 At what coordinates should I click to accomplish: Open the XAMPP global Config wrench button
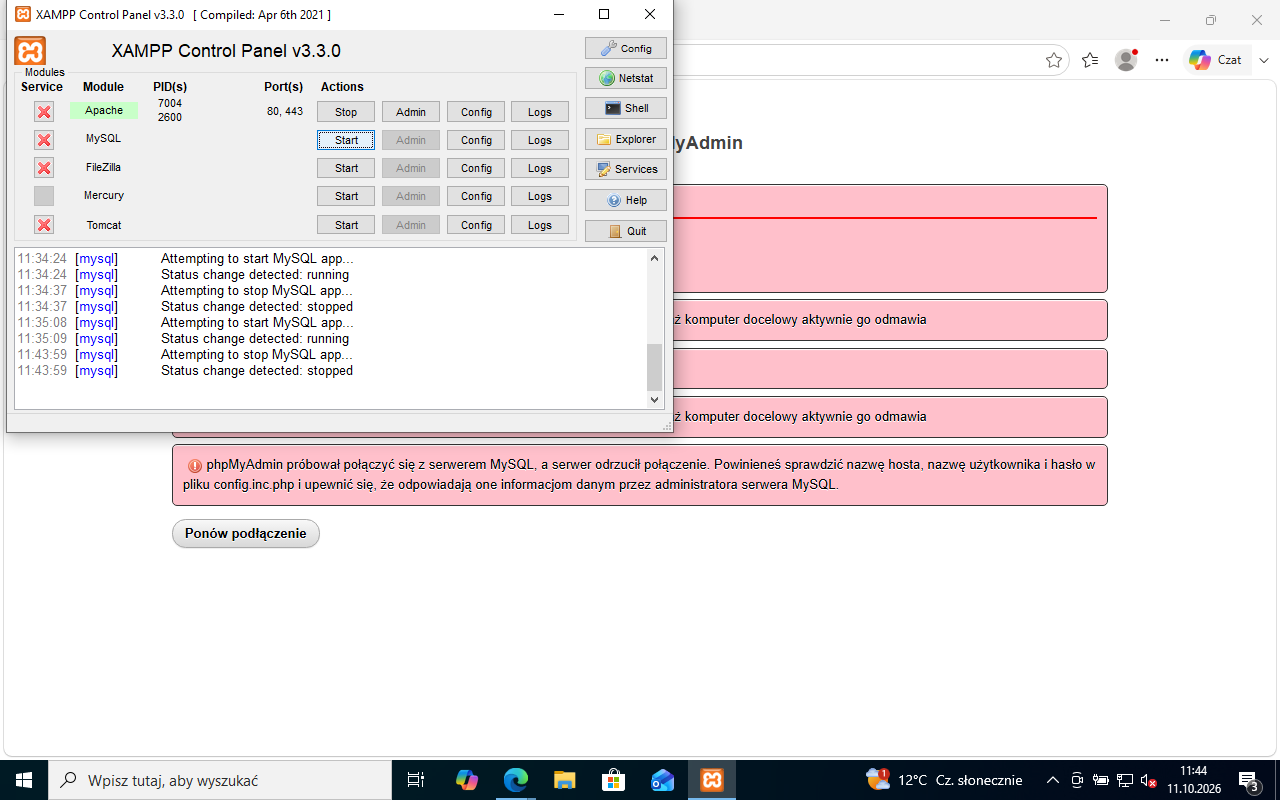tap(626, 48)
